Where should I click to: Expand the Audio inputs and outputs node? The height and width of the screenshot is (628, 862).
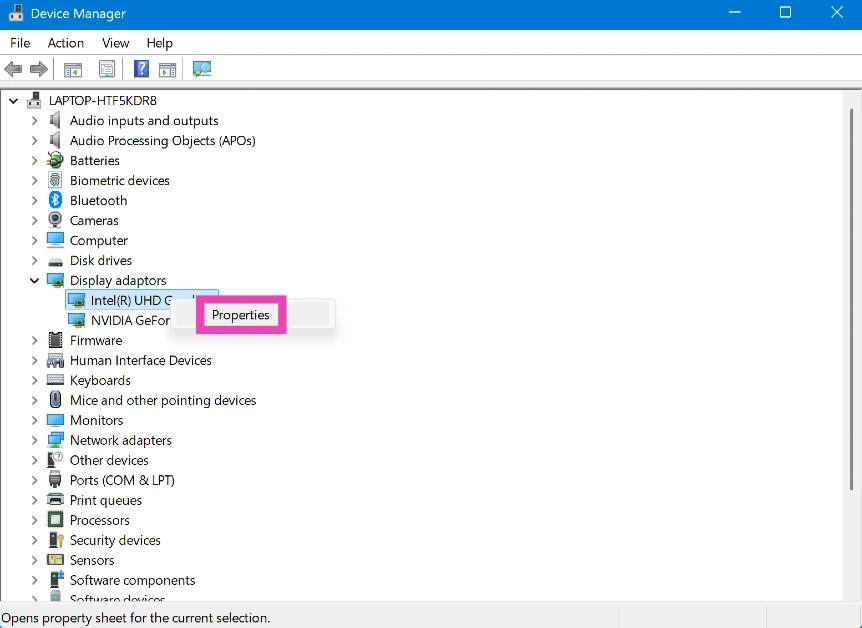(34, 120)
